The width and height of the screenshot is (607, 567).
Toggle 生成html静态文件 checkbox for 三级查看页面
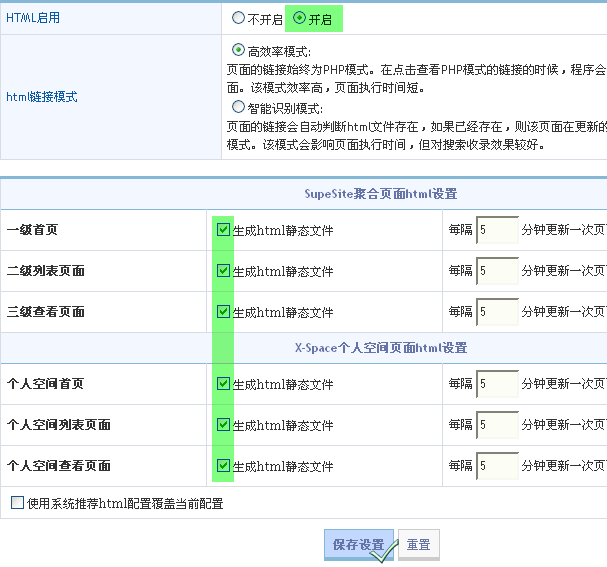(x=223, y=312)
